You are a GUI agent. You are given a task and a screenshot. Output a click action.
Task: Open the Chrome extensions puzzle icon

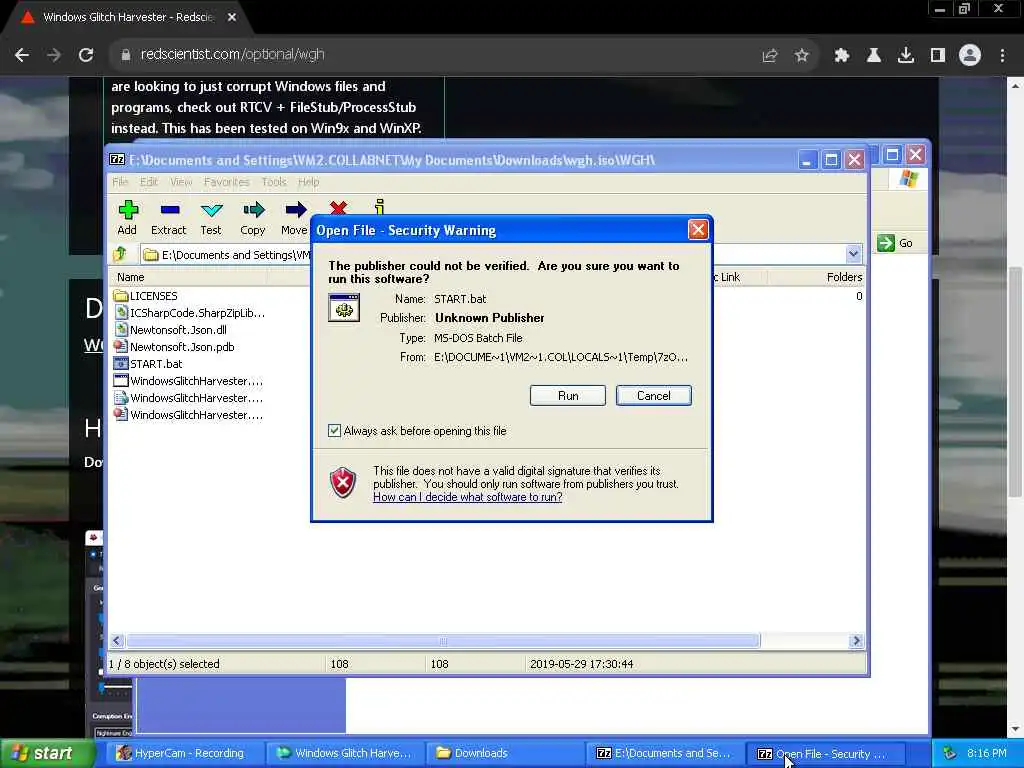point(842,56)
